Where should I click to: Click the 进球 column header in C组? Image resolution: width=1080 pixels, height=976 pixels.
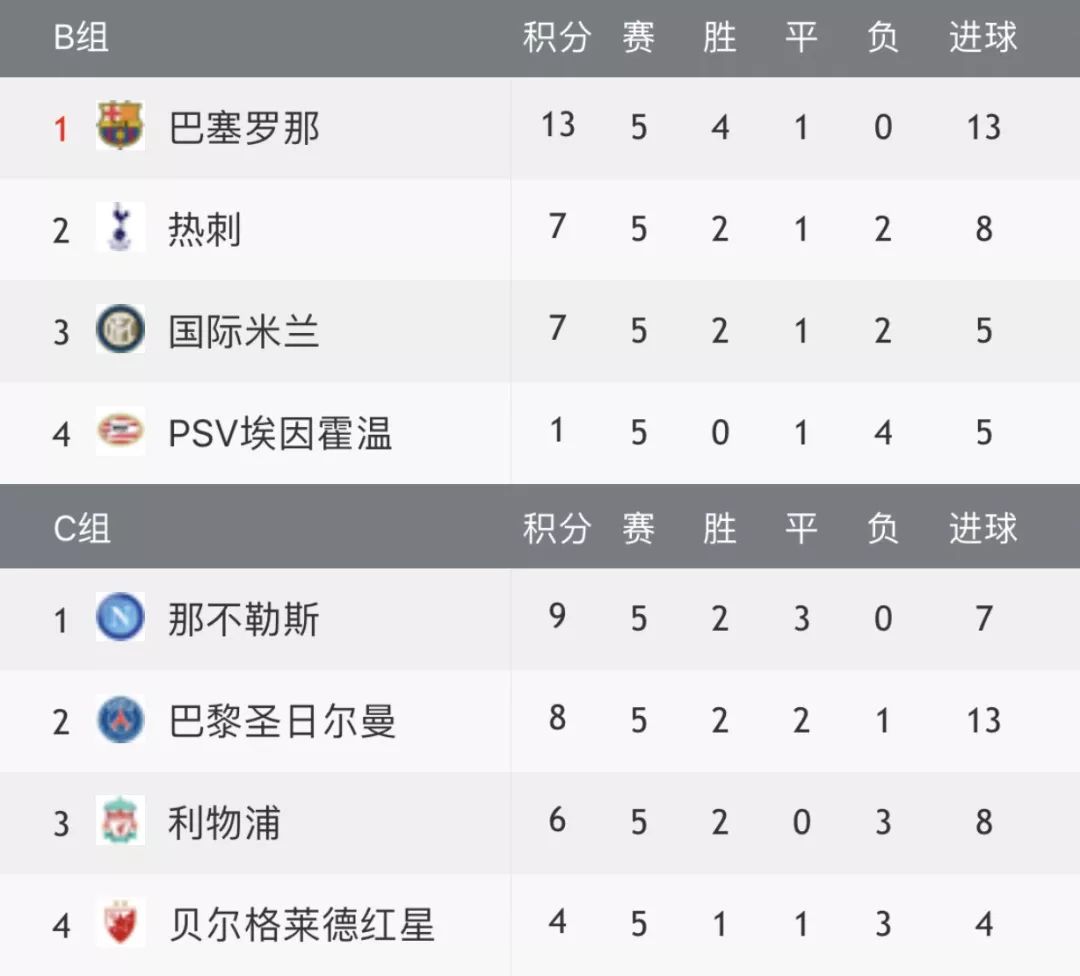pyautogui.click(x=983, y=528)
